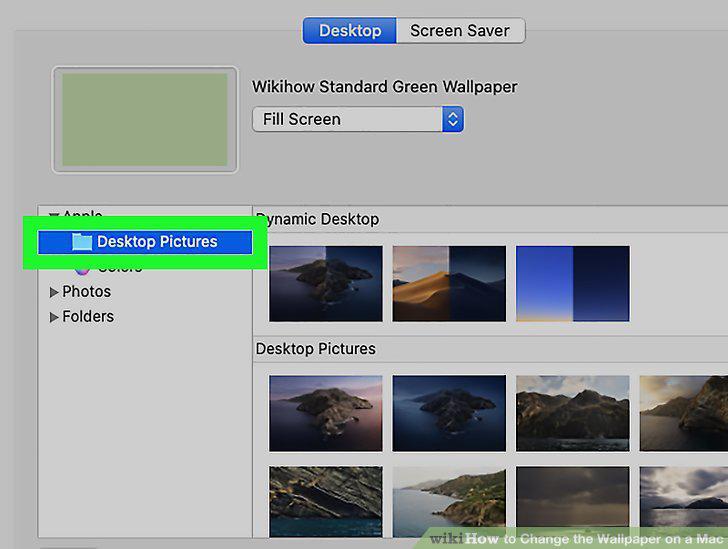Expand the Photos disclosure triangle
Viewport: 728px width, 549px height.
click(54, 292)
